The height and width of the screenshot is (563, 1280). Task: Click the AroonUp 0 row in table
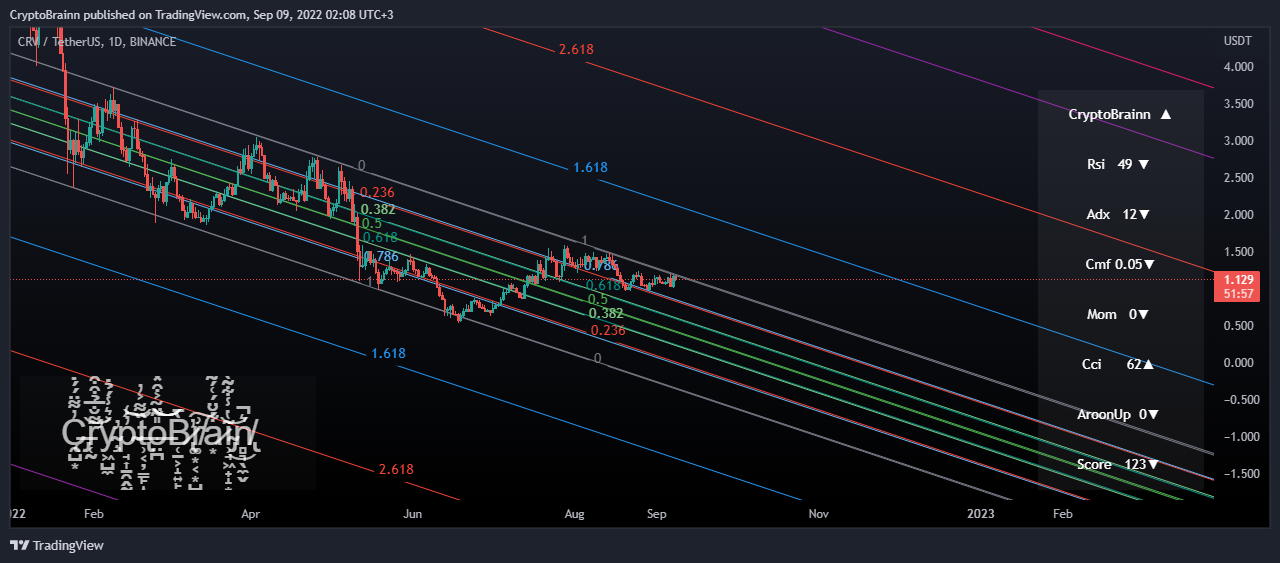[x=1118, y=415]
